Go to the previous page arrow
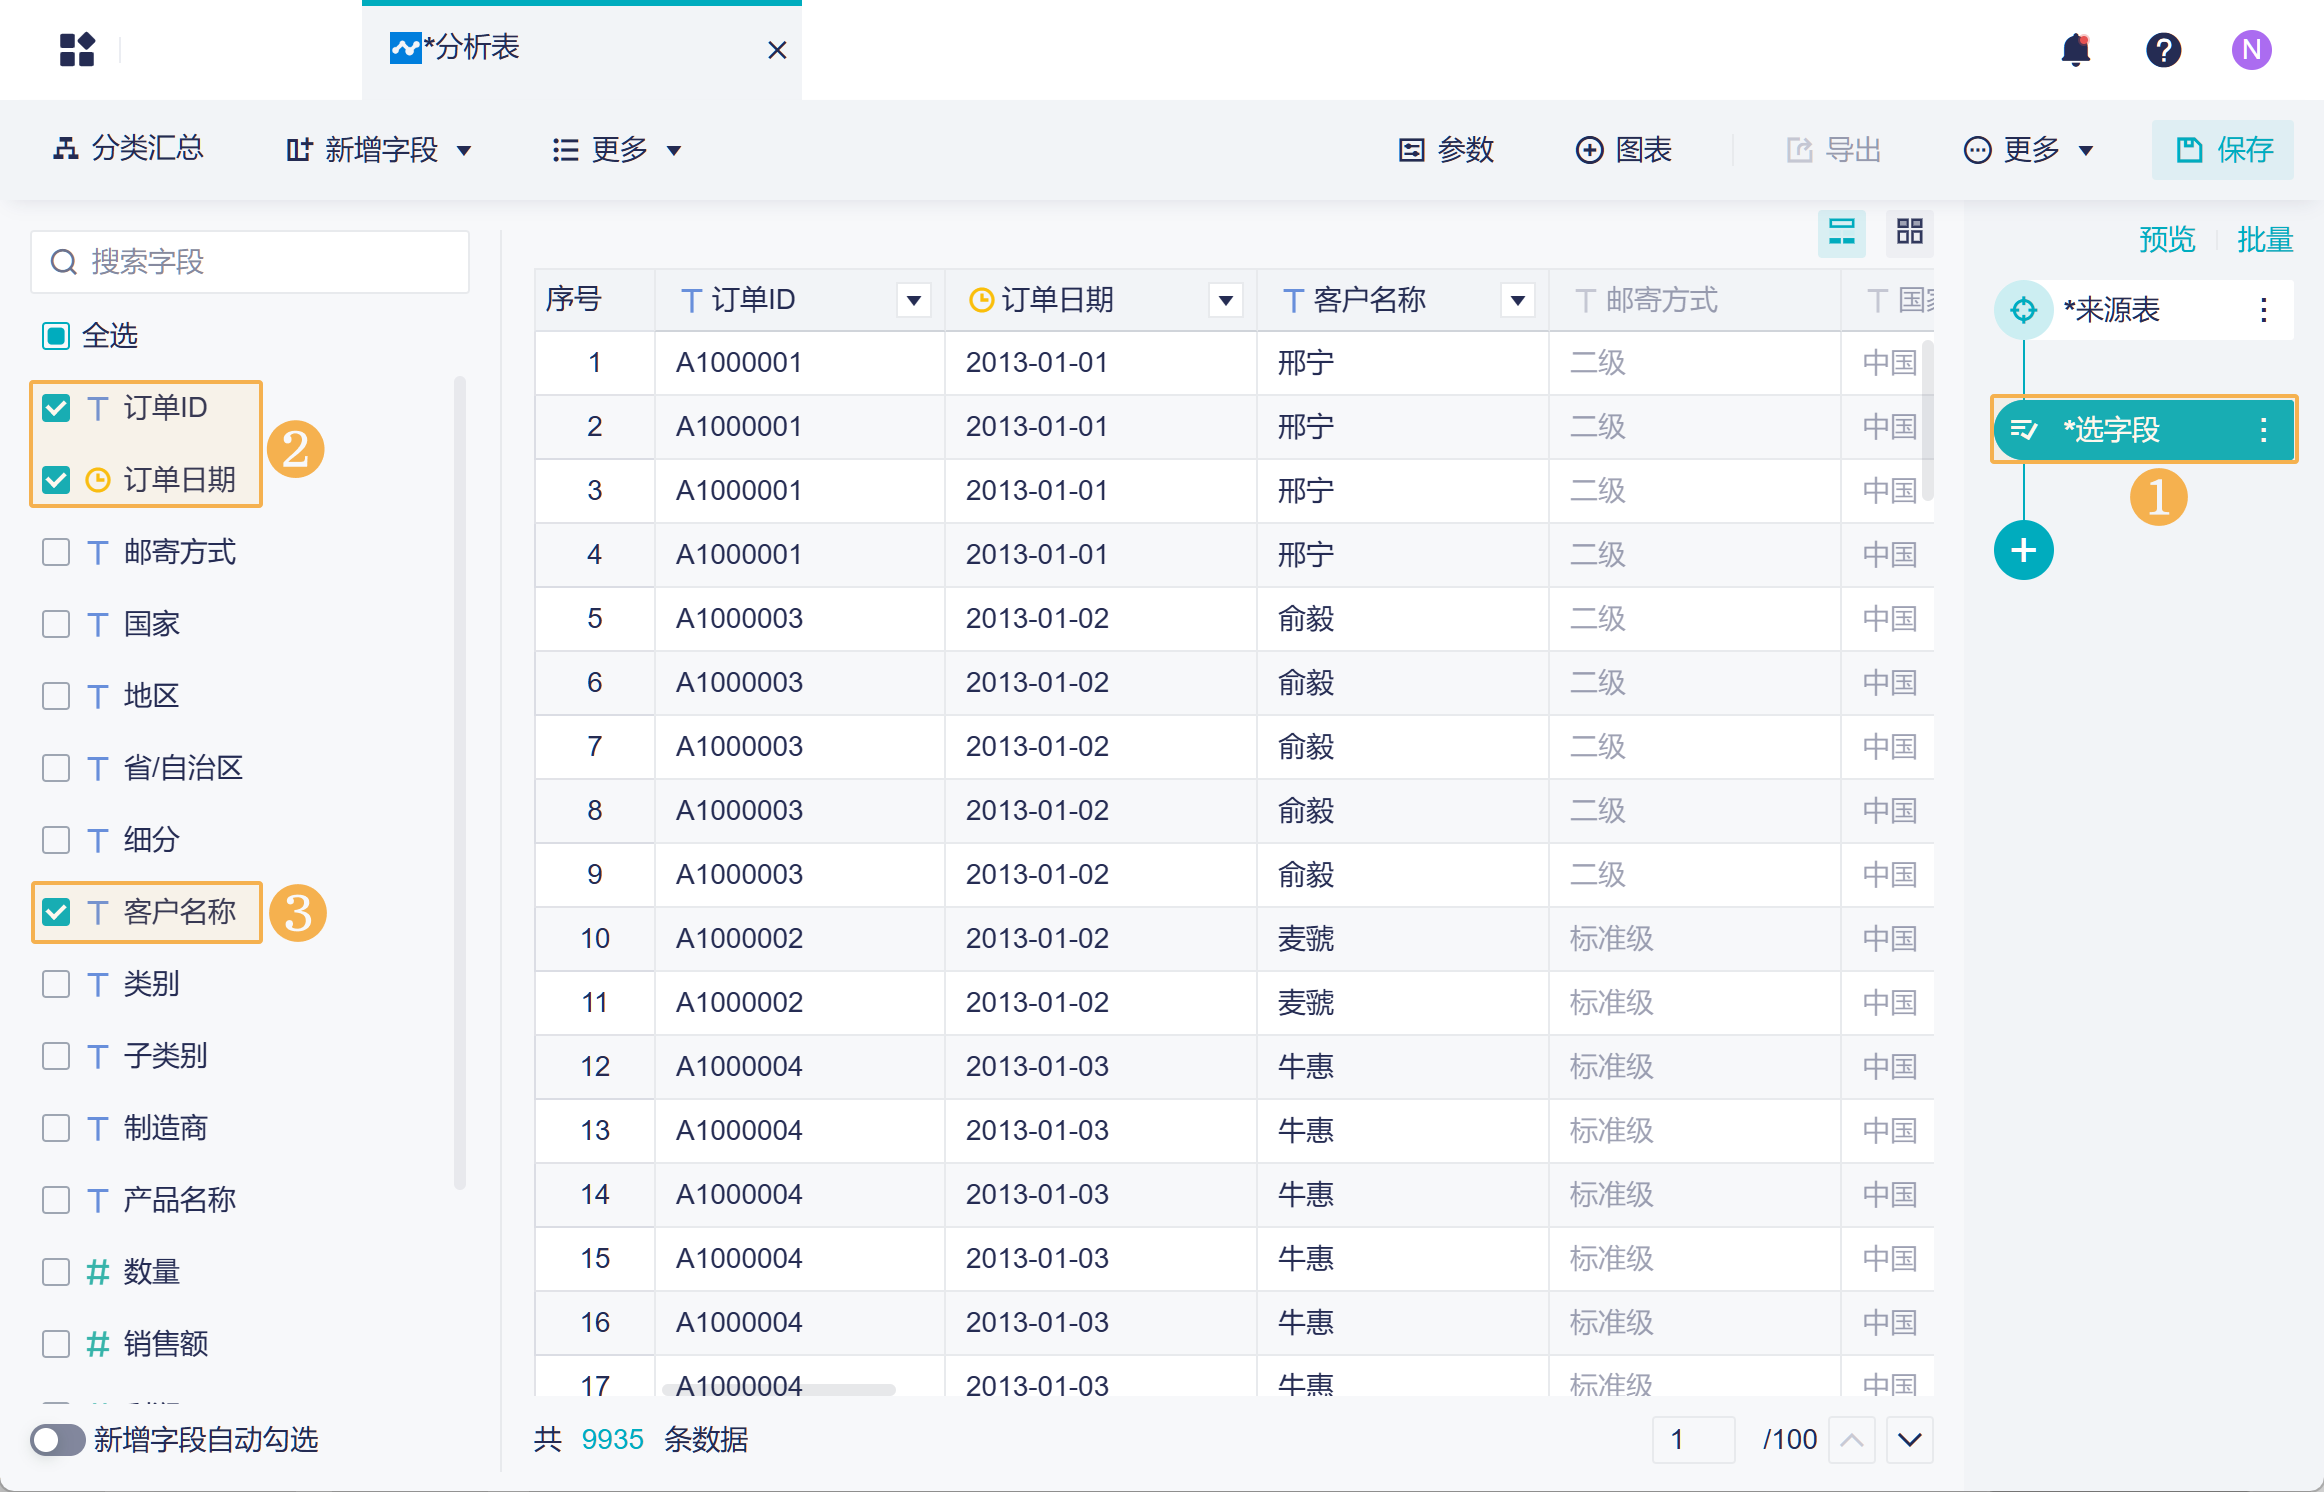Screen dimensions: 2324x1492 (x=1852, y=1440)
